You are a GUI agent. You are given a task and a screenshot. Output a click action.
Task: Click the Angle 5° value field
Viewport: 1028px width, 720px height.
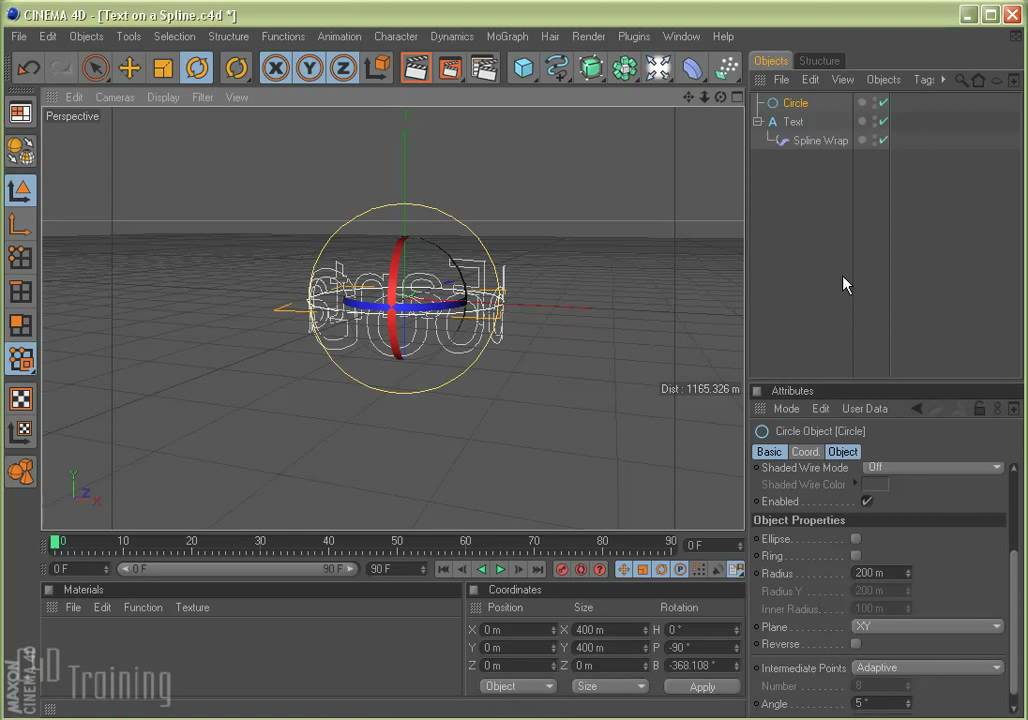(x=881, y=703)
